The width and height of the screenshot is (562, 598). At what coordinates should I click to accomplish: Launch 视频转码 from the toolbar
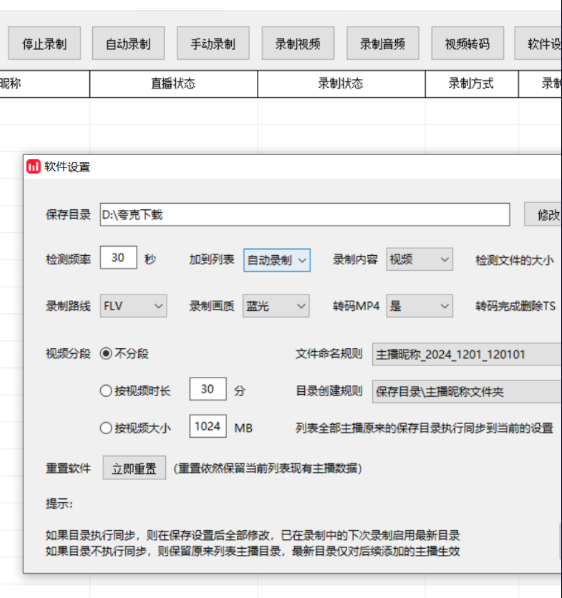point(467,43)
